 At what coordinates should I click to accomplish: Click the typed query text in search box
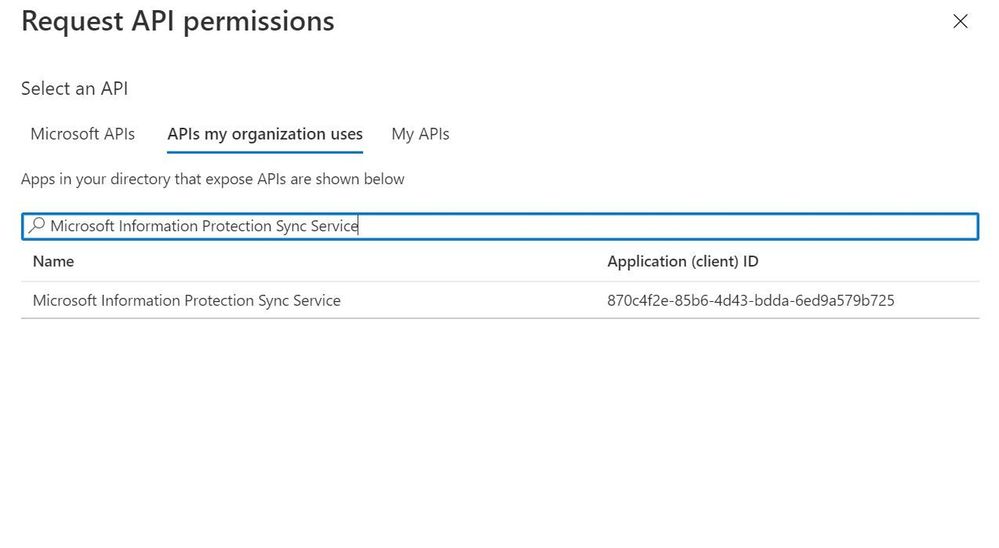[203, 226]
